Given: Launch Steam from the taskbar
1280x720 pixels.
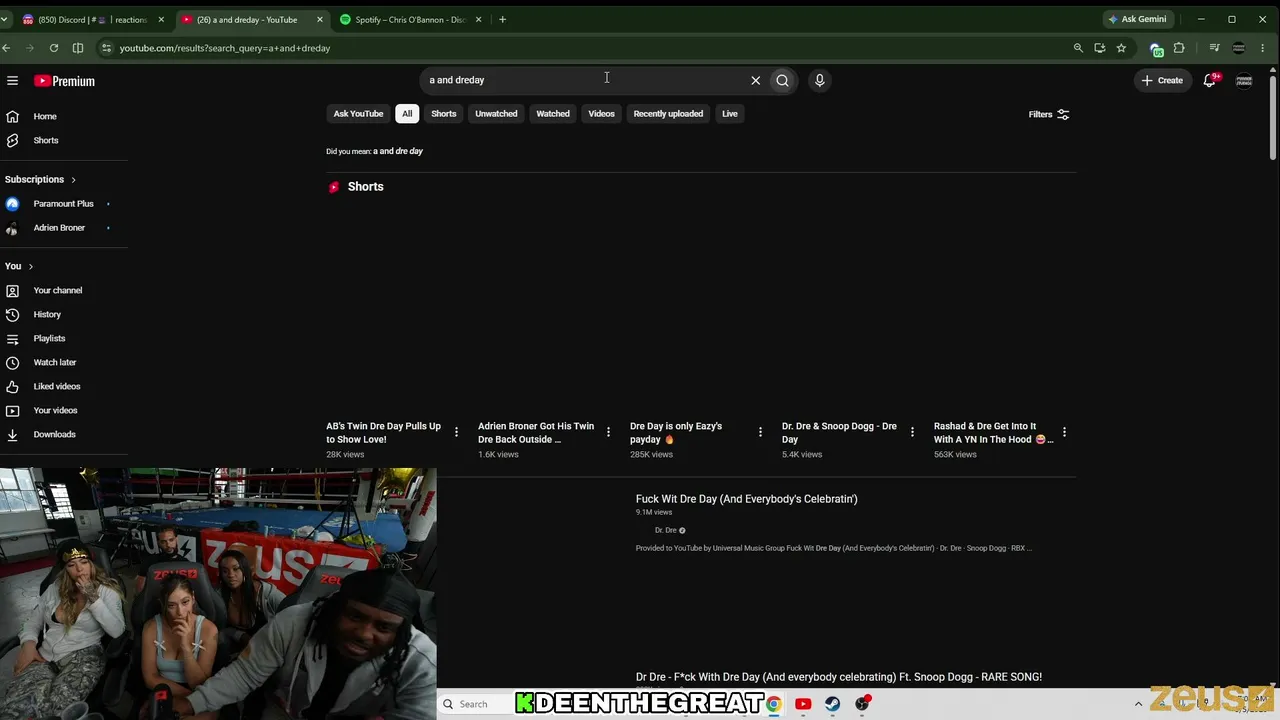Looking at the screenshot, I should pos(832,704).
